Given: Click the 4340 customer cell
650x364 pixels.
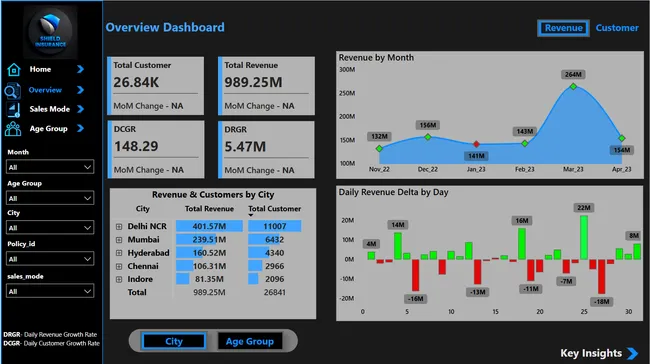Looking at the screenshot, I should 274,253.
